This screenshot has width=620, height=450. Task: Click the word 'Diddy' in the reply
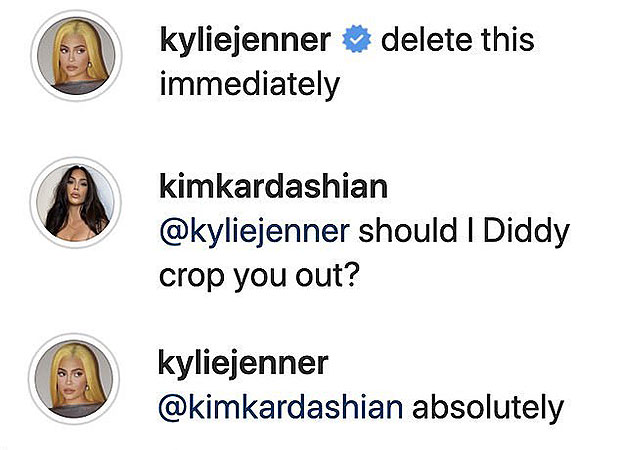(526, 233)
